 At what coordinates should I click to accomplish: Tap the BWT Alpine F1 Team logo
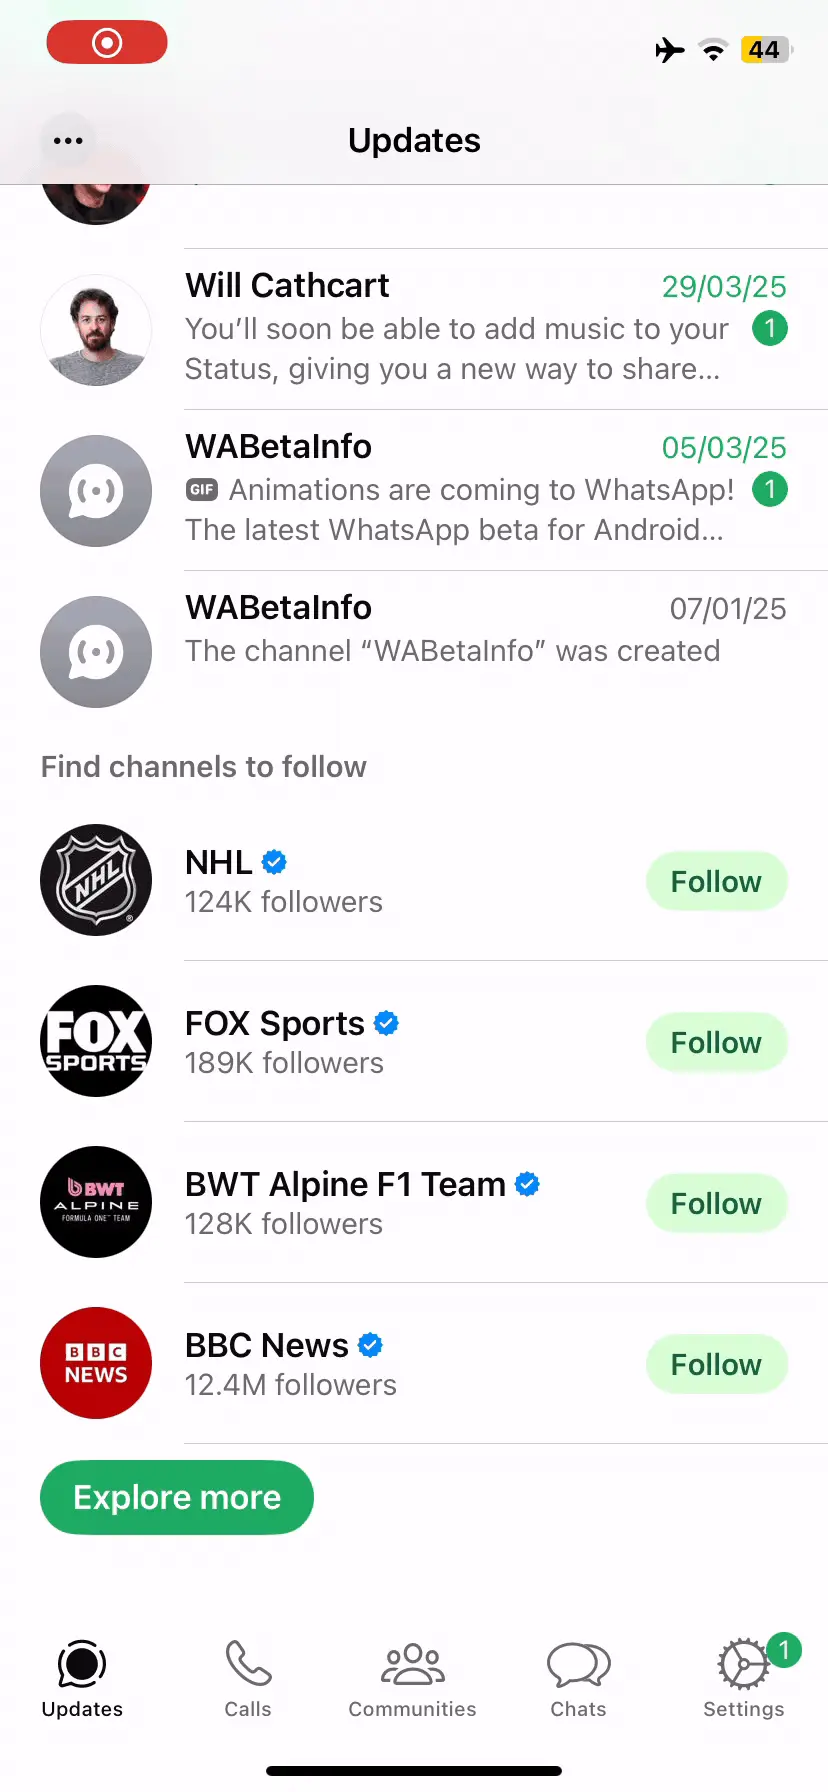[96, 1202]
